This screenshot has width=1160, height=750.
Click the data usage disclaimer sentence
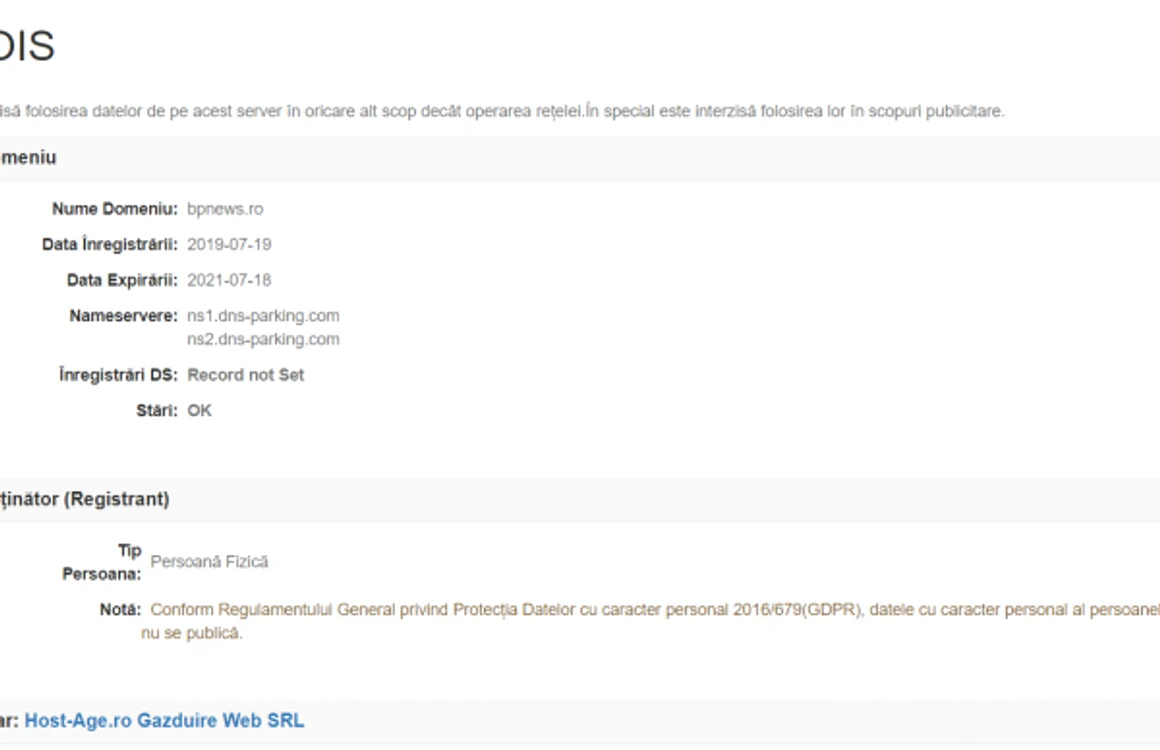[x=502, y=111]
